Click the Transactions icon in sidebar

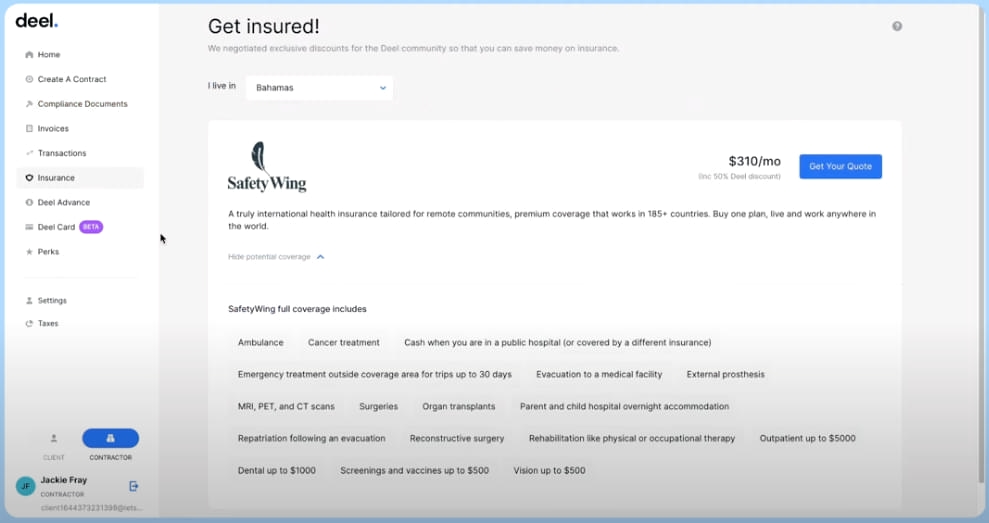pyautogui.click(x=29, y=153)
